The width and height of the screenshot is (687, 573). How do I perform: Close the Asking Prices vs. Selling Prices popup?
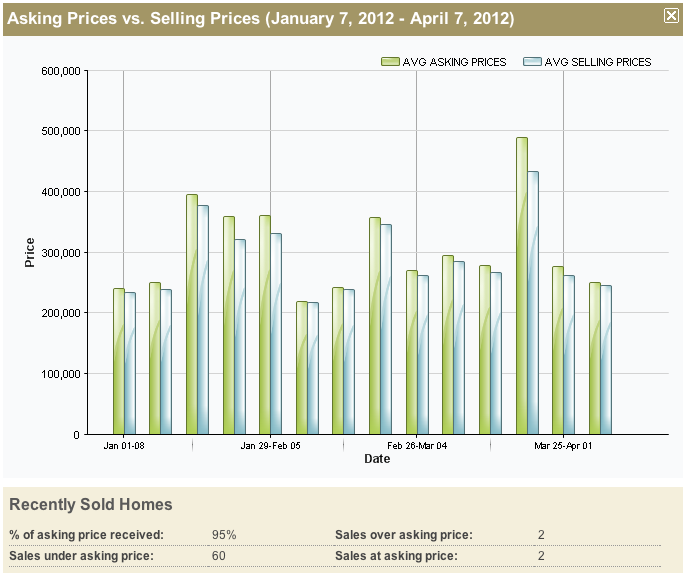pyautogui.click(x=671, y=16)
